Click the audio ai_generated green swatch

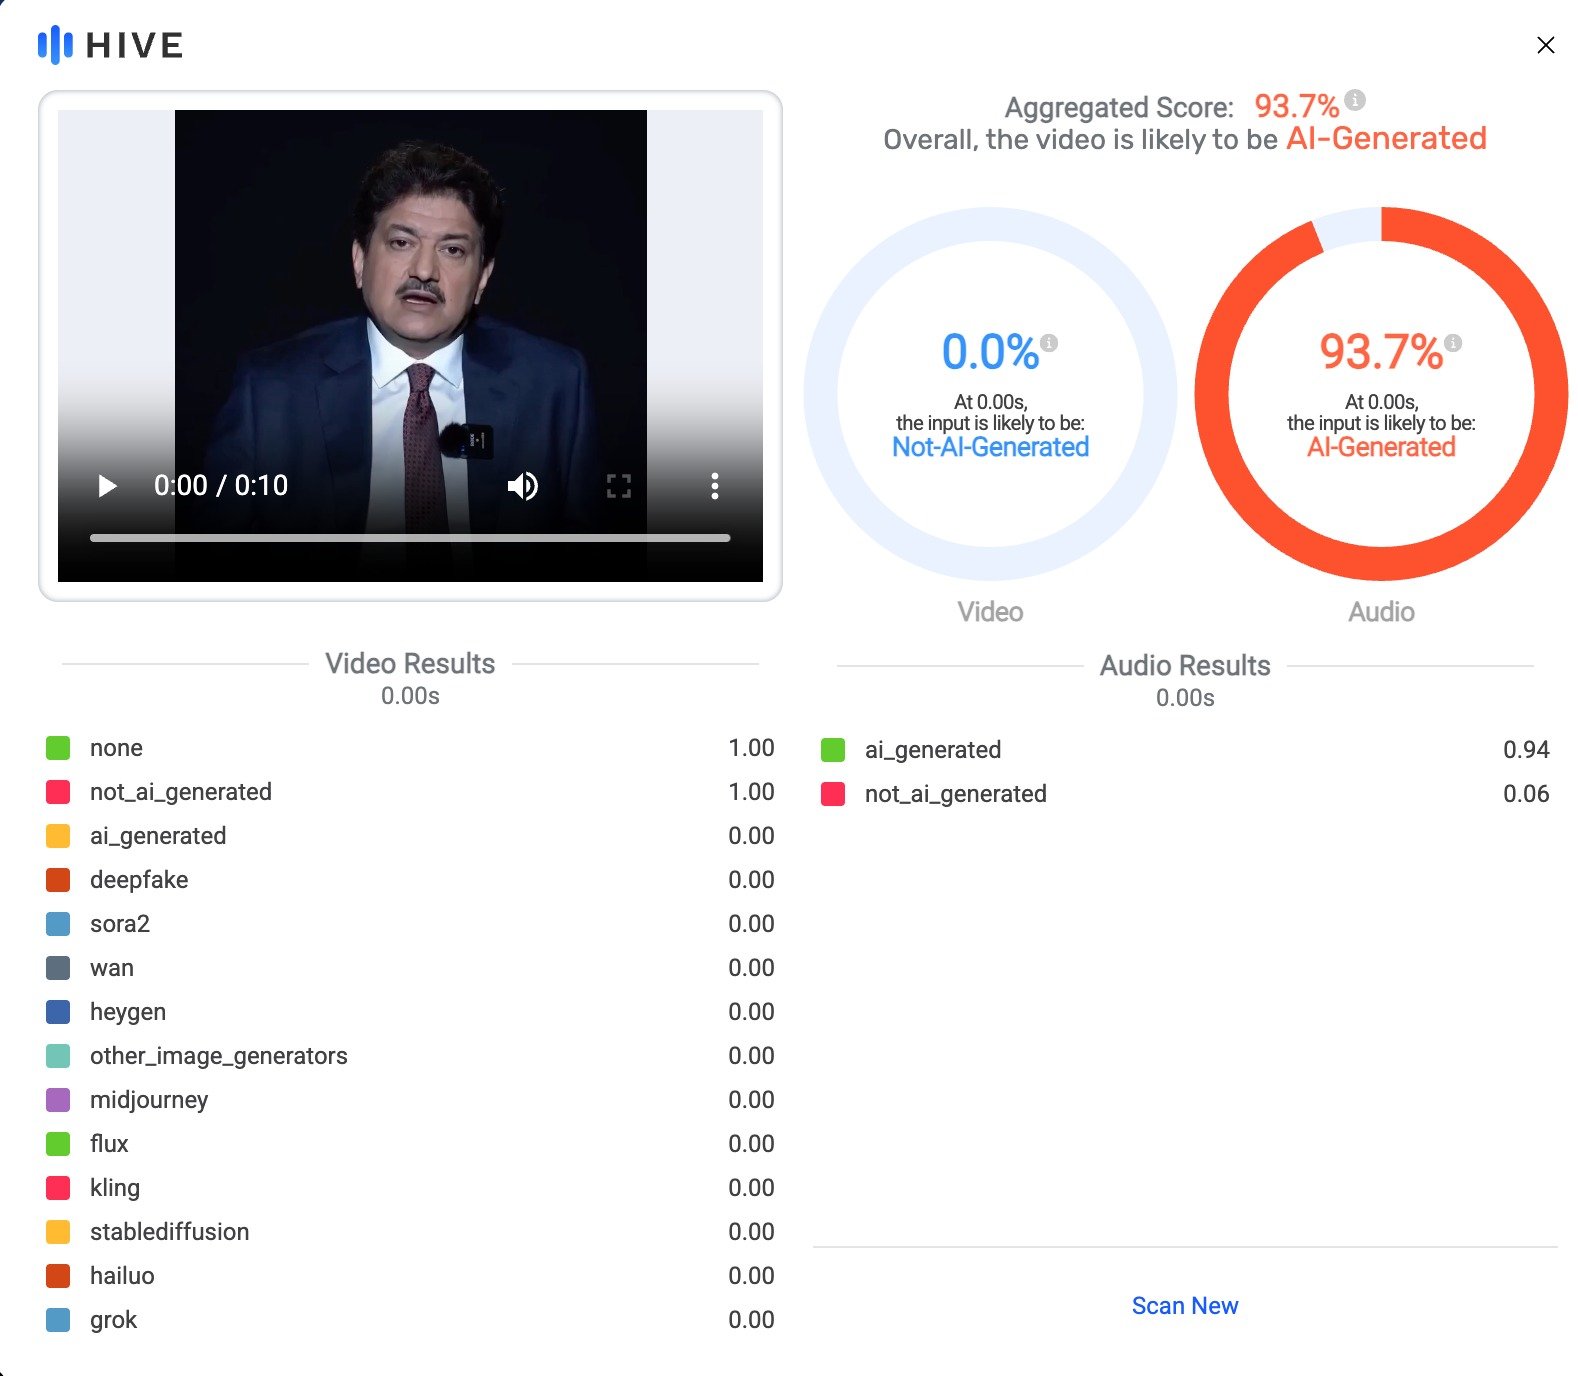point(833,750)
